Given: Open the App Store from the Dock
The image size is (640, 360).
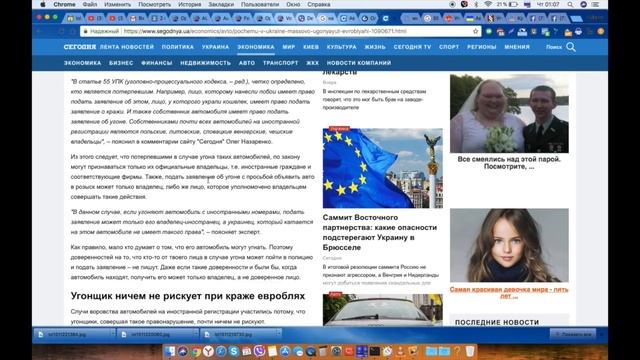Looking at the screenshot, I should coord(285,351).
